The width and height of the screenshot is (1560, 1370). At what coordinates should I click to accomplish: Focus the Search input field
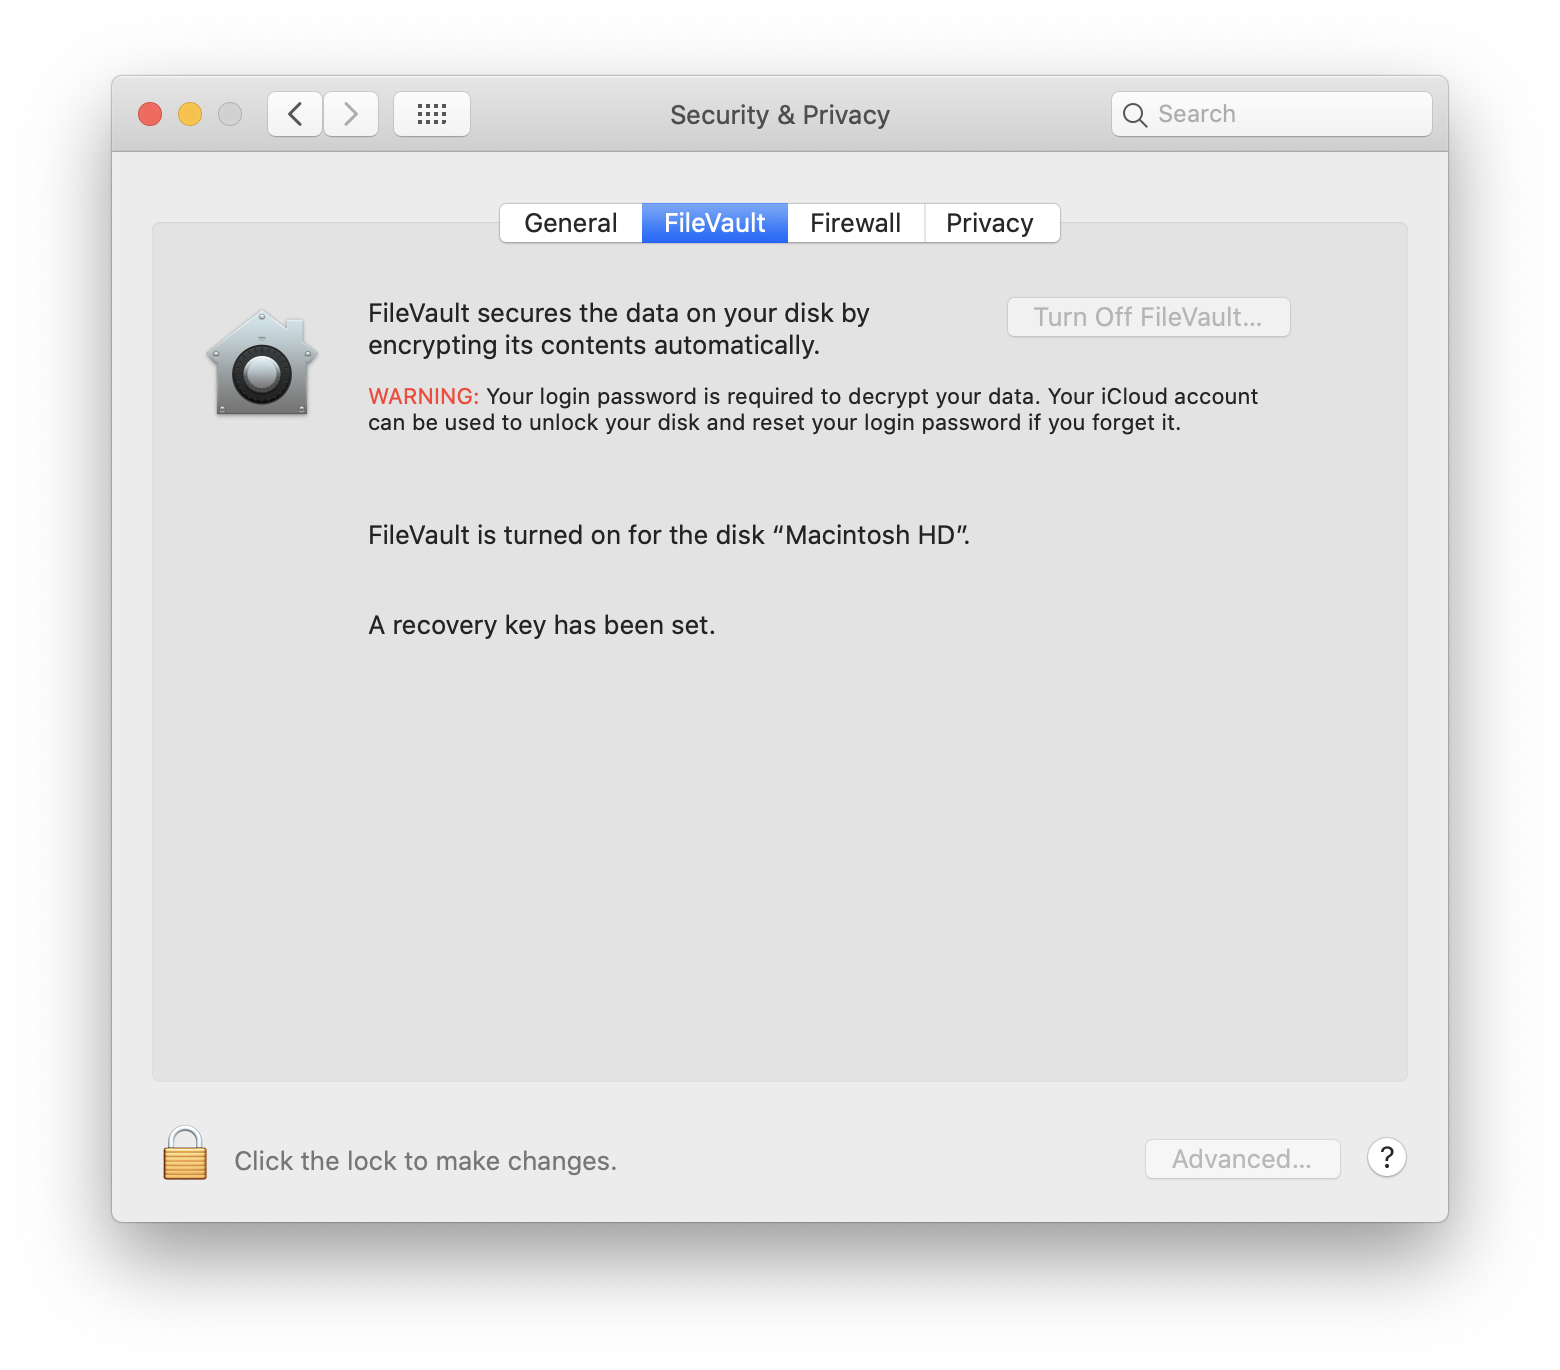coord(1271,114)
